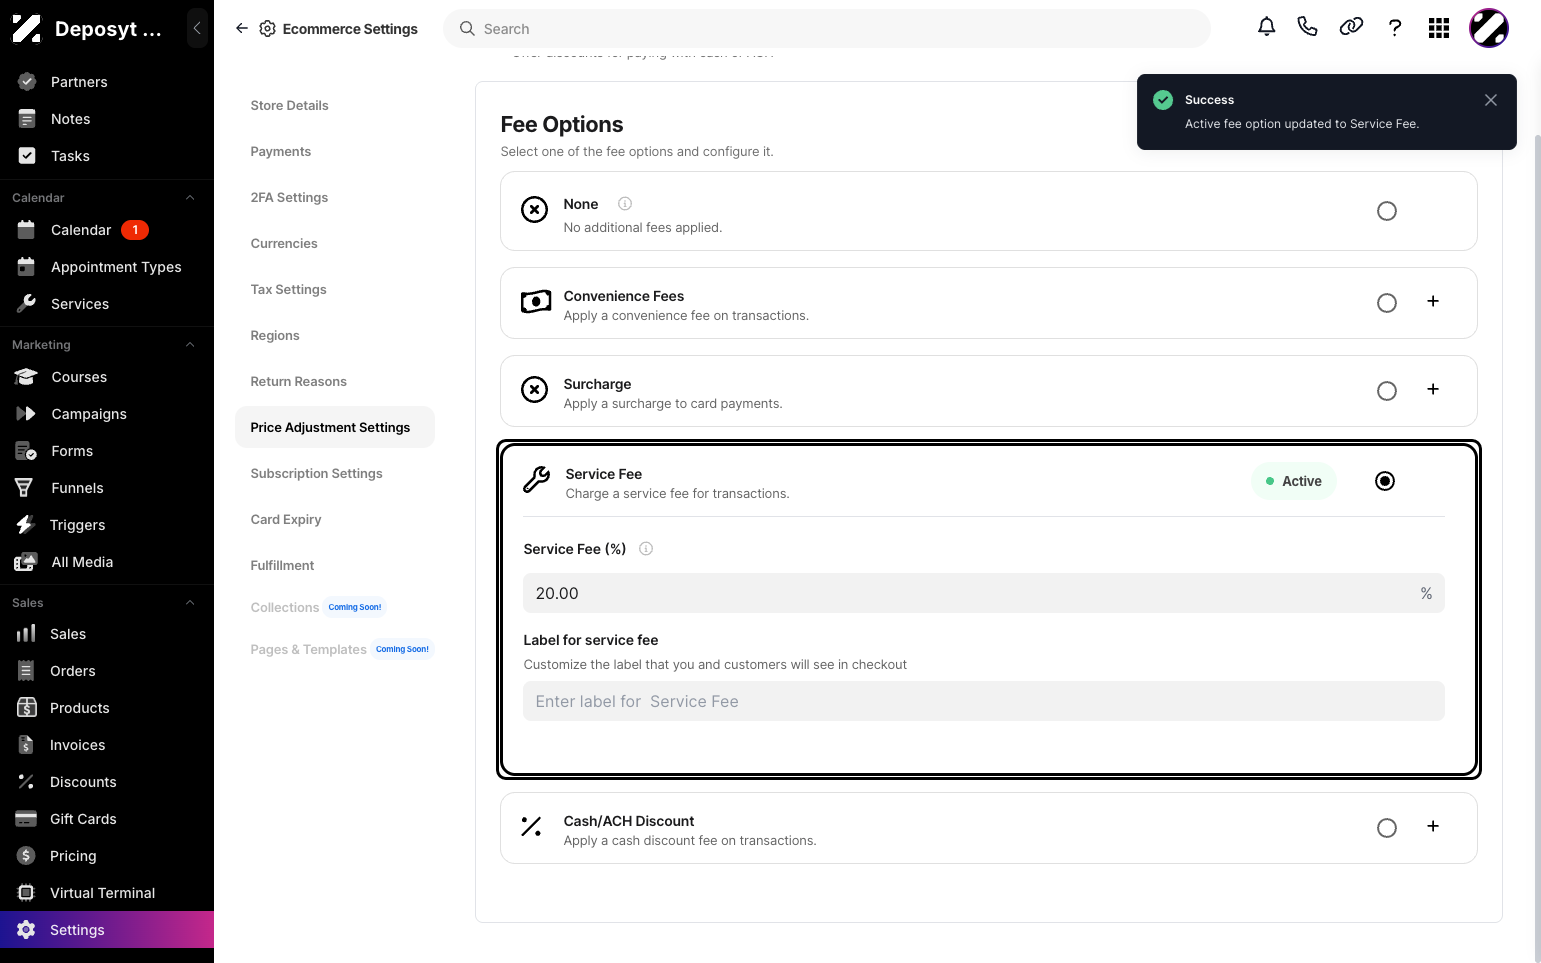1541x963 pixels.
Task: Expand the Cash/ACH Discount option with plus
Action: pyautogui.click(x=1433, y=826)
